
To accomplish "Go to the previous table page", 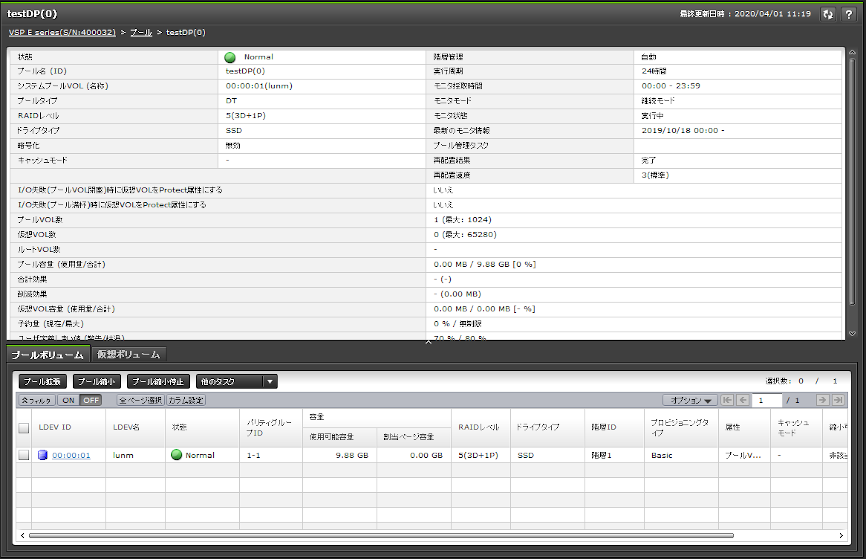I will (742, 400).
